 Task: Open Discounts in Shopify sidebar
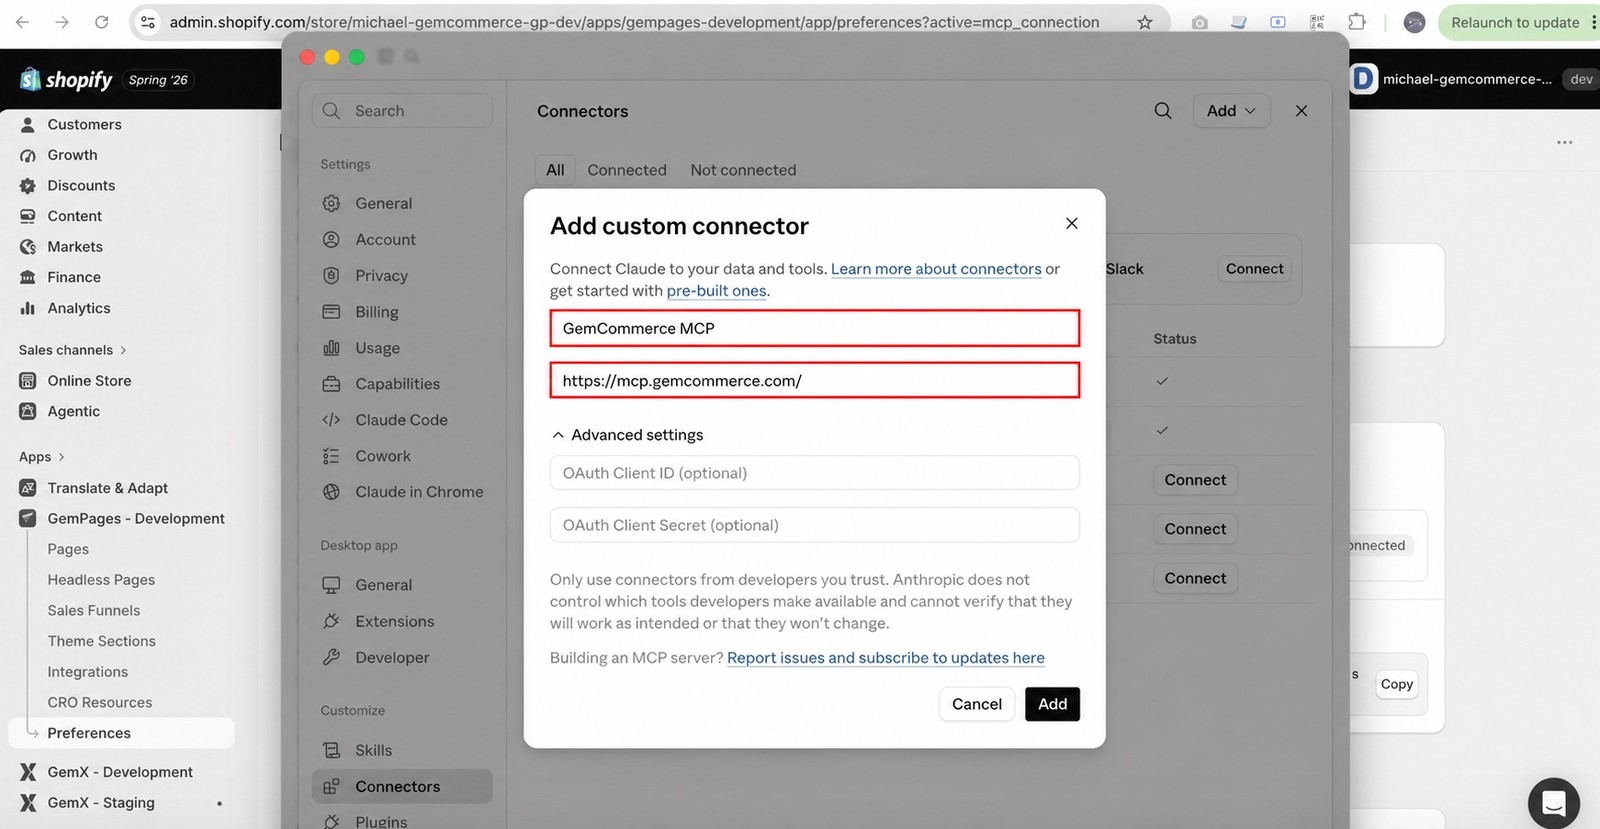point(81,185)
